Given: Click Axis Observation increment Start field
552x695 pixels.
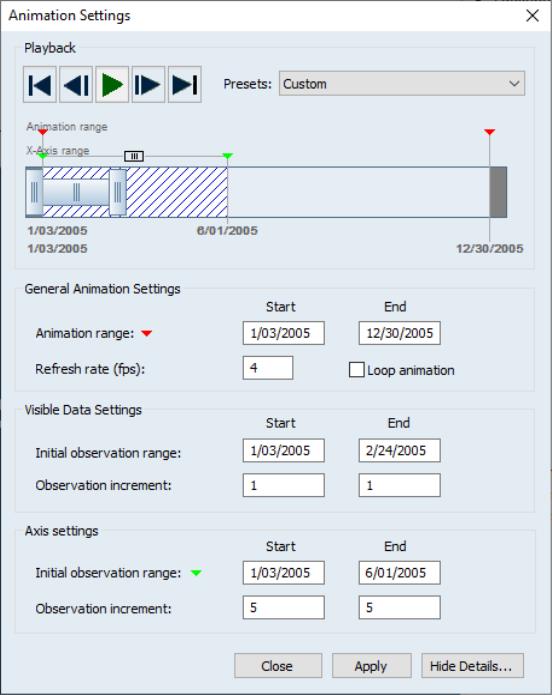Looking at the screenshot, I should pos(283,607).
